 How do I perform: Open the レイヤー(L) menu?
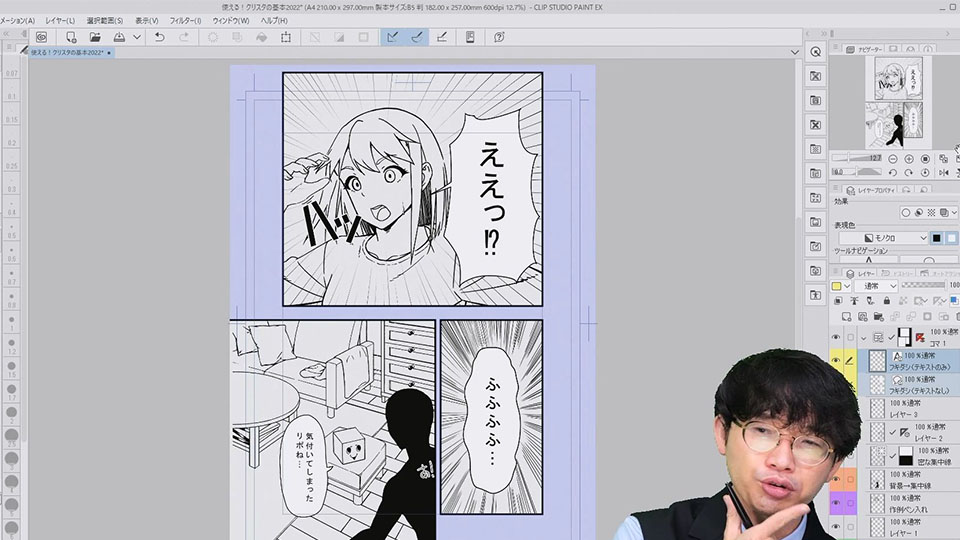[x=60, y=21]
